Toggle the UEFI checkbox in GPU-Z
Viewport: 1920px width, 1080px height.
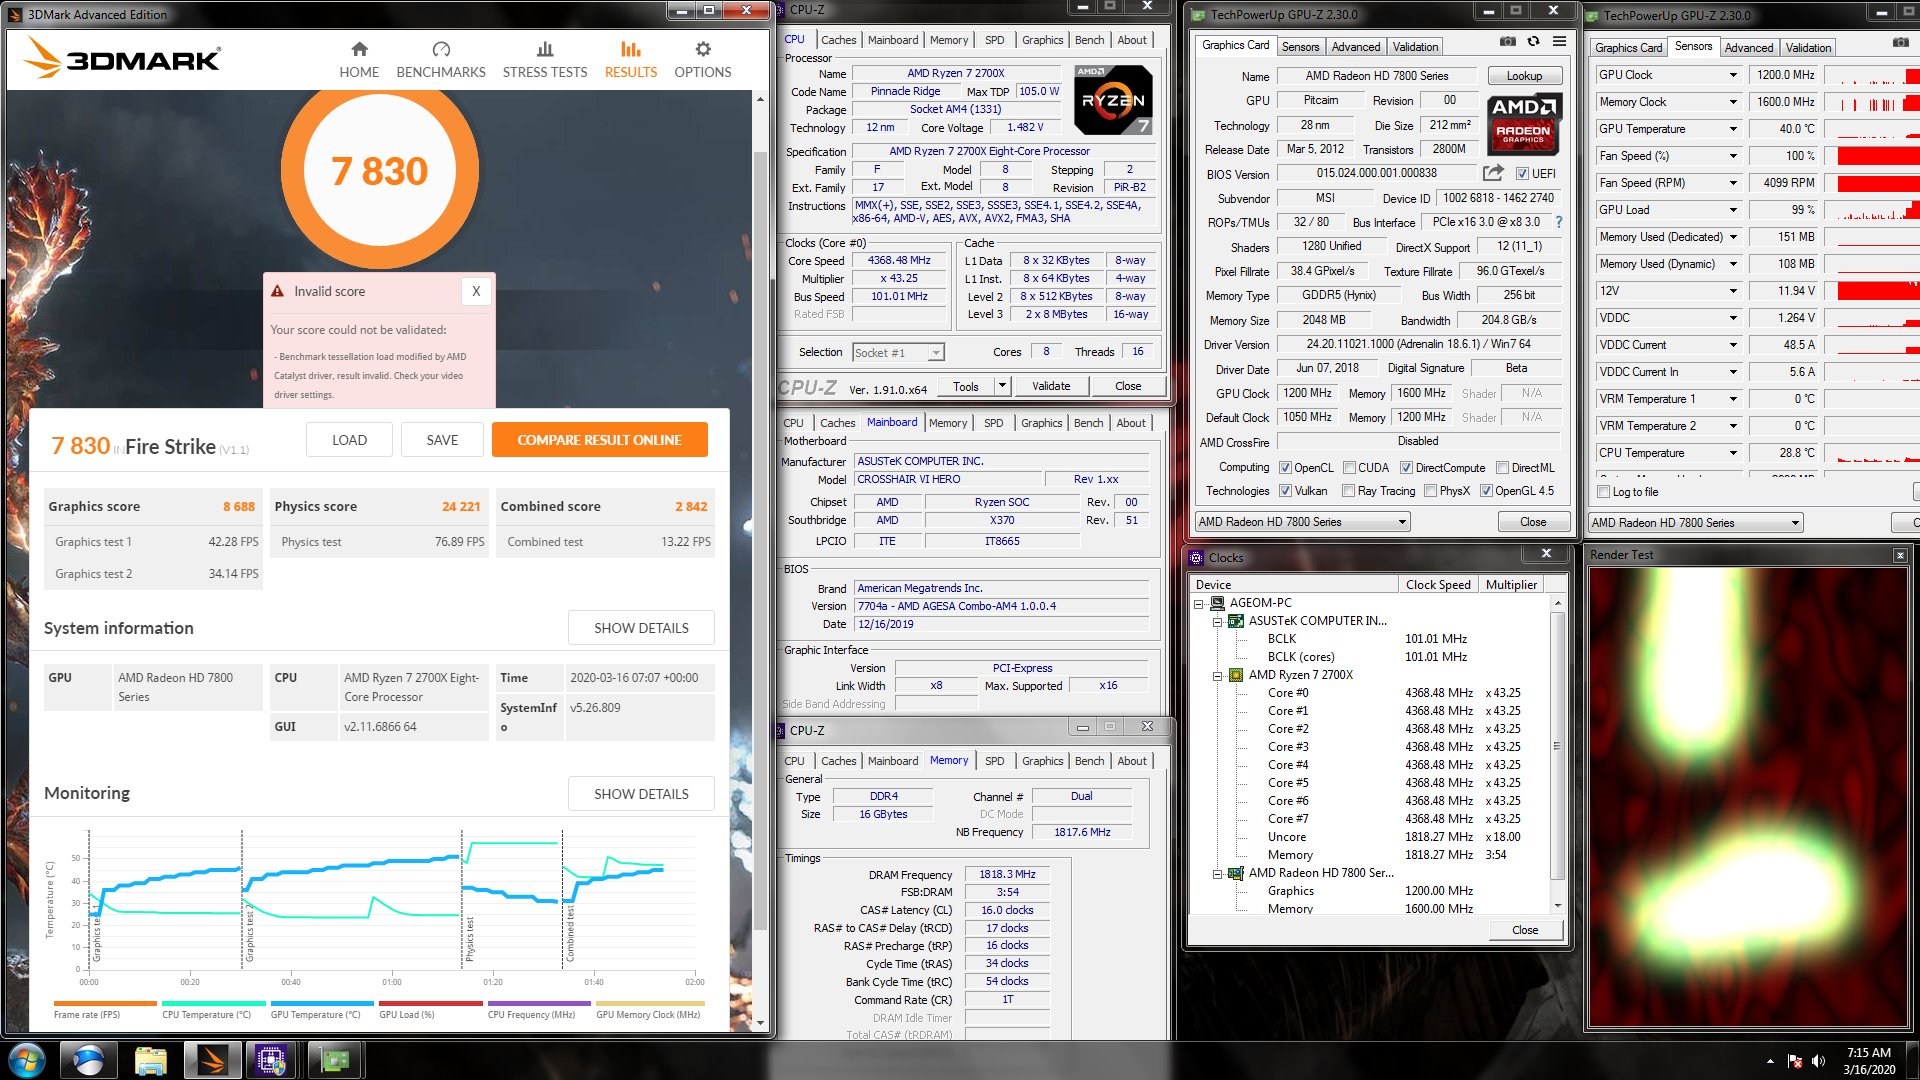[1522, 174]
